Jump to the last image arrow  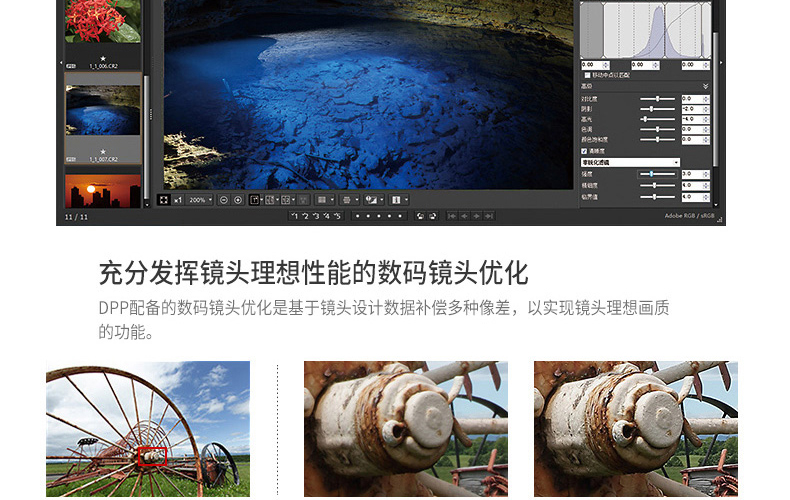pyautogui.click(x=489, y=216)
